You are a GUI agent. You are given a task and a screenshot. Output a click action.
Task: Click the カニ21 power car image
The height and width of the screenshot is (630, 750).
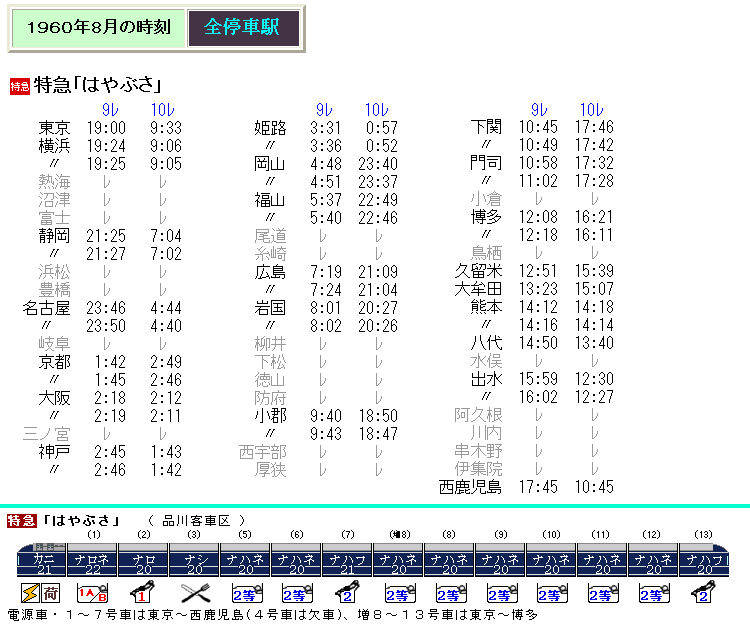point(42,560)
